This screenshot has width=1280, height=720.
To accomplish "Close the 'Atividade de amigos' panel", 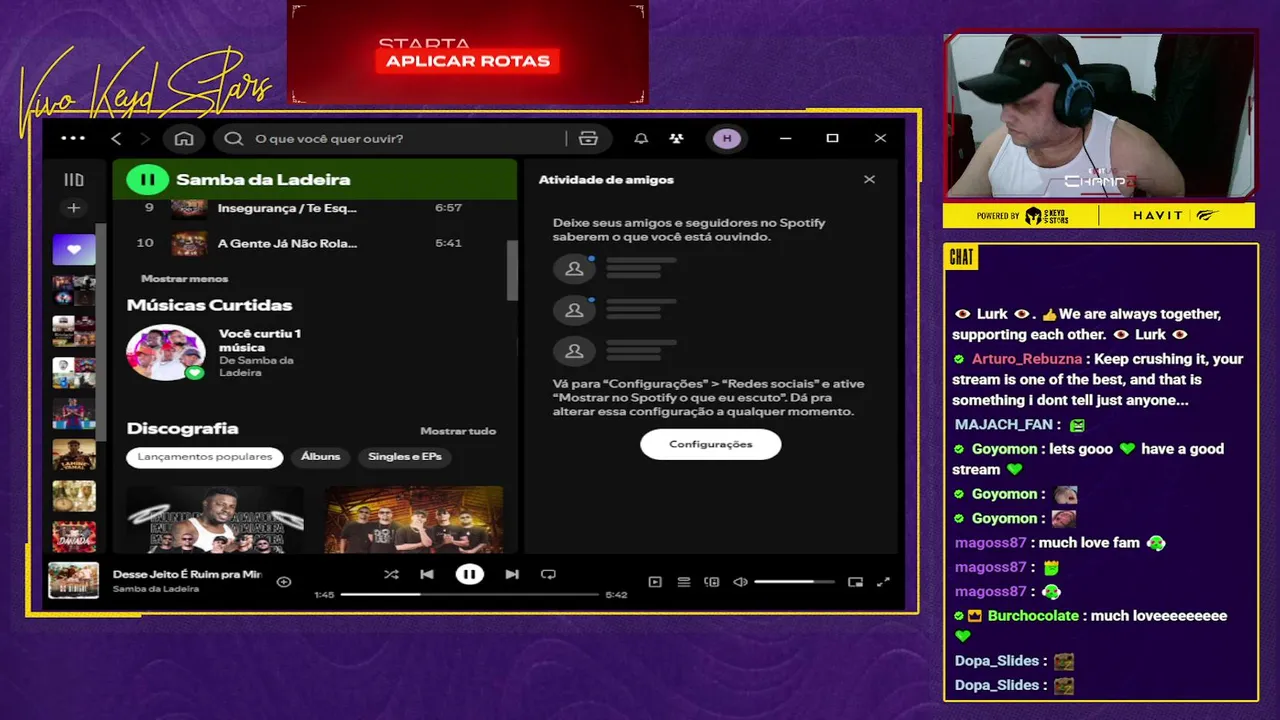I will click(x=869, y=180).
